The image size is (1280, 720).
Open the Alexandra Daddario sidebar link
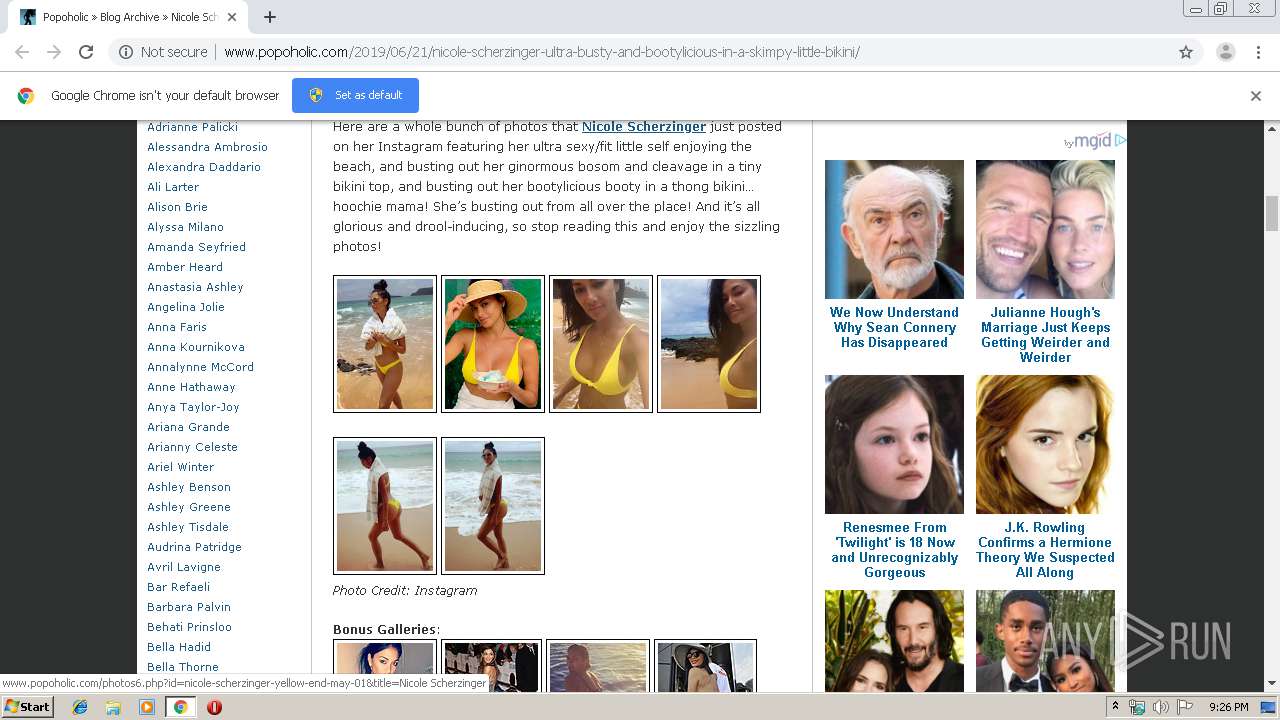204,167
